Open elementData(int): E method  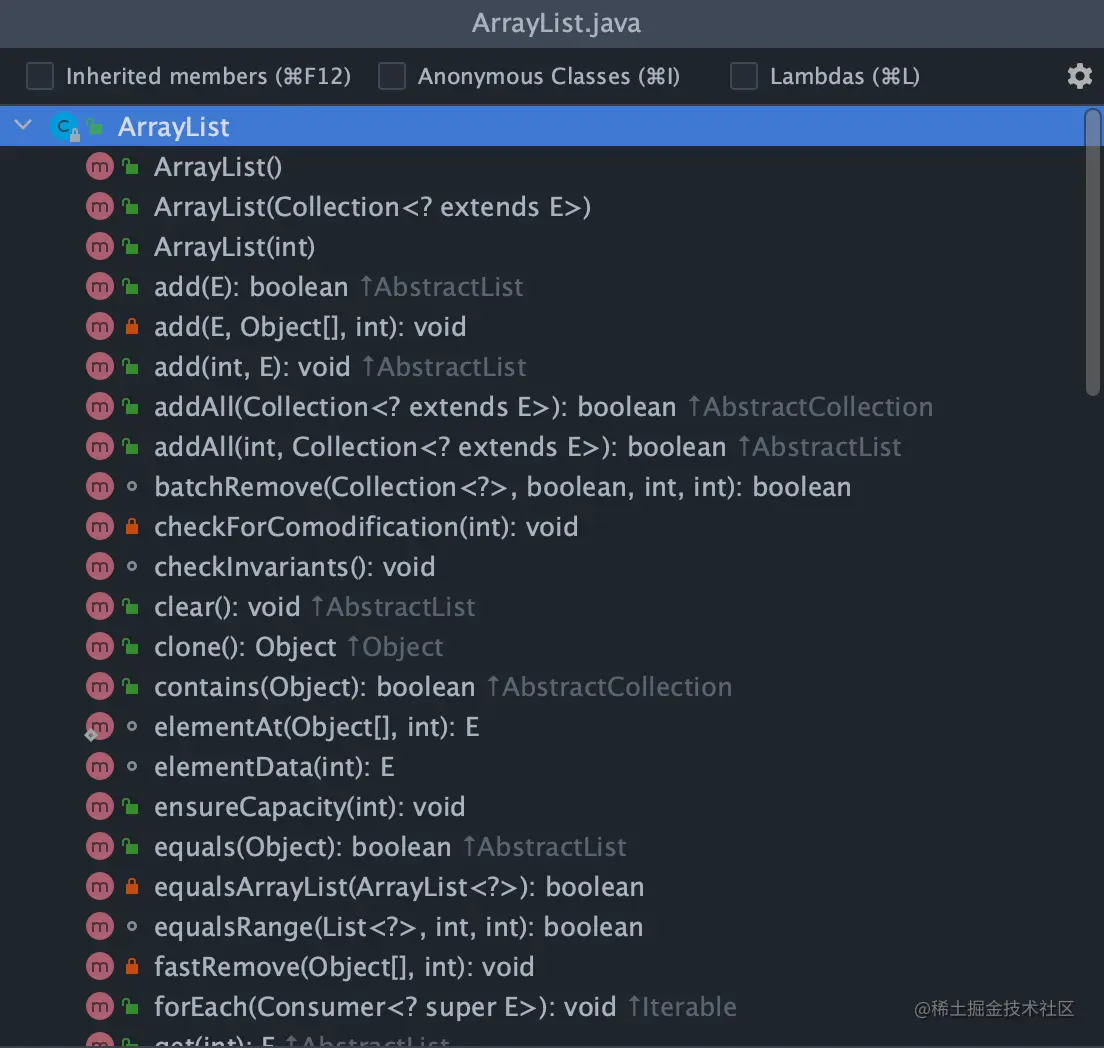point(274,767)
